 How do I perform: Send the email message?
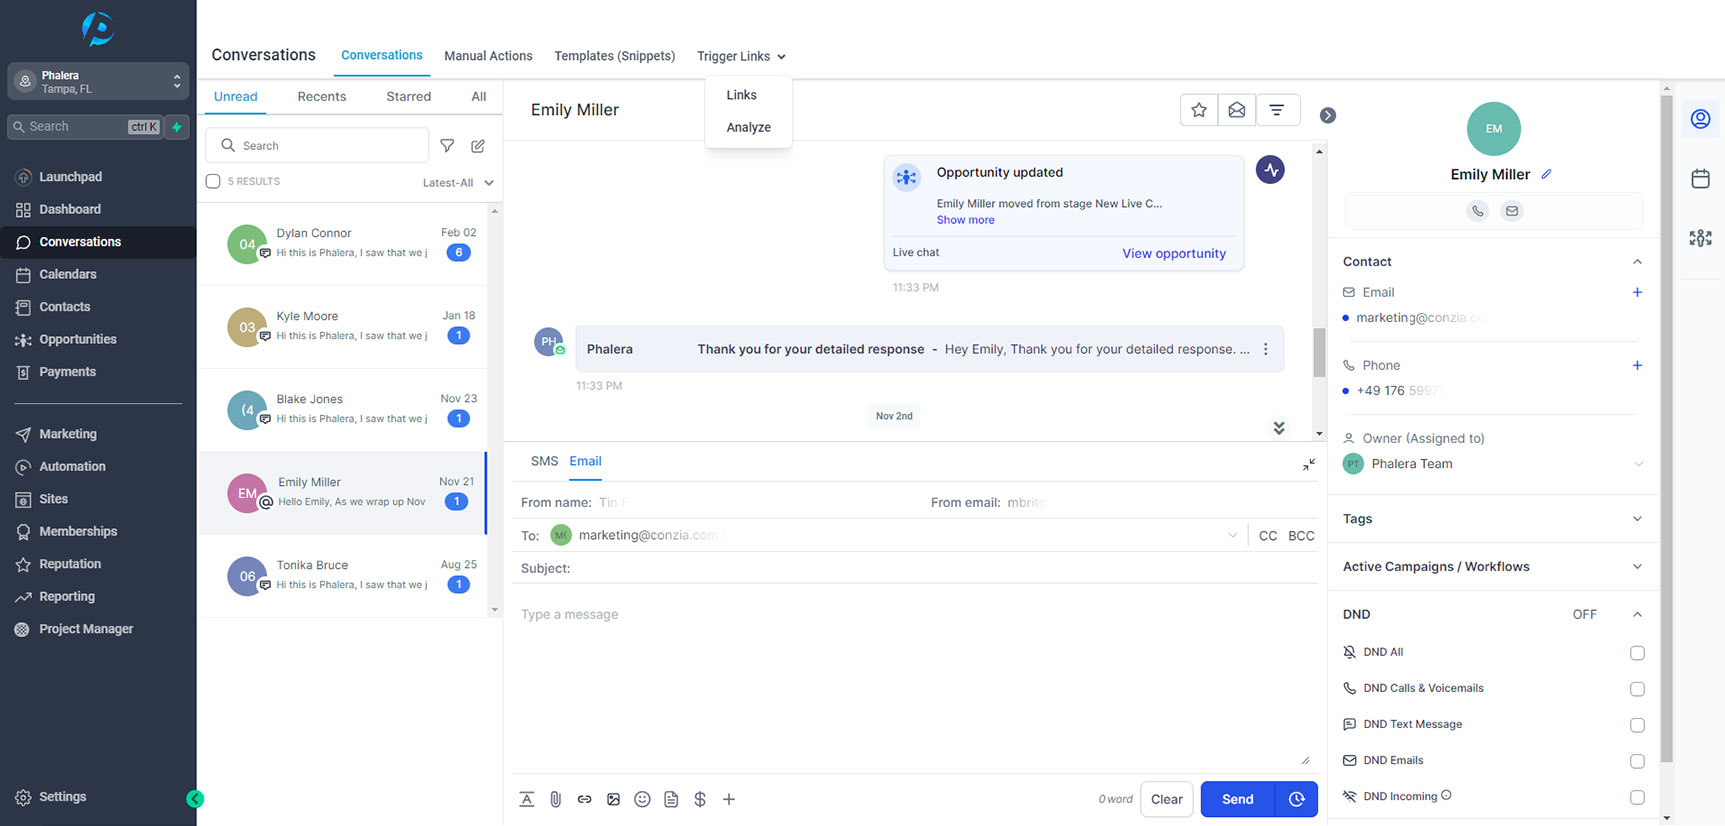tap(1238, 799)
